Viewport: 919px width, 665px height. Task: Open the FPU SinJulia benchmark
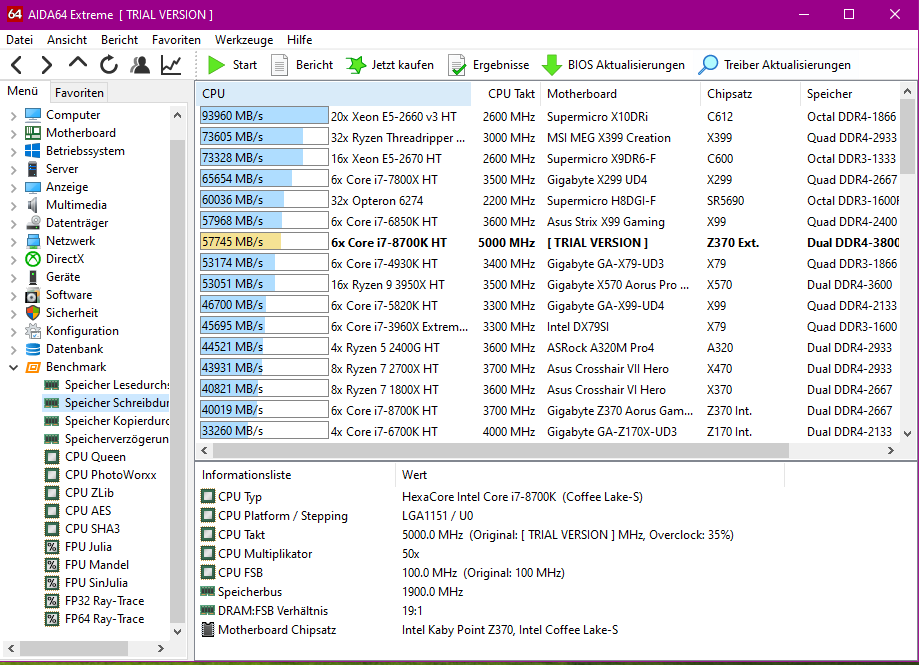pyautogui.click(x=86, y=583)
